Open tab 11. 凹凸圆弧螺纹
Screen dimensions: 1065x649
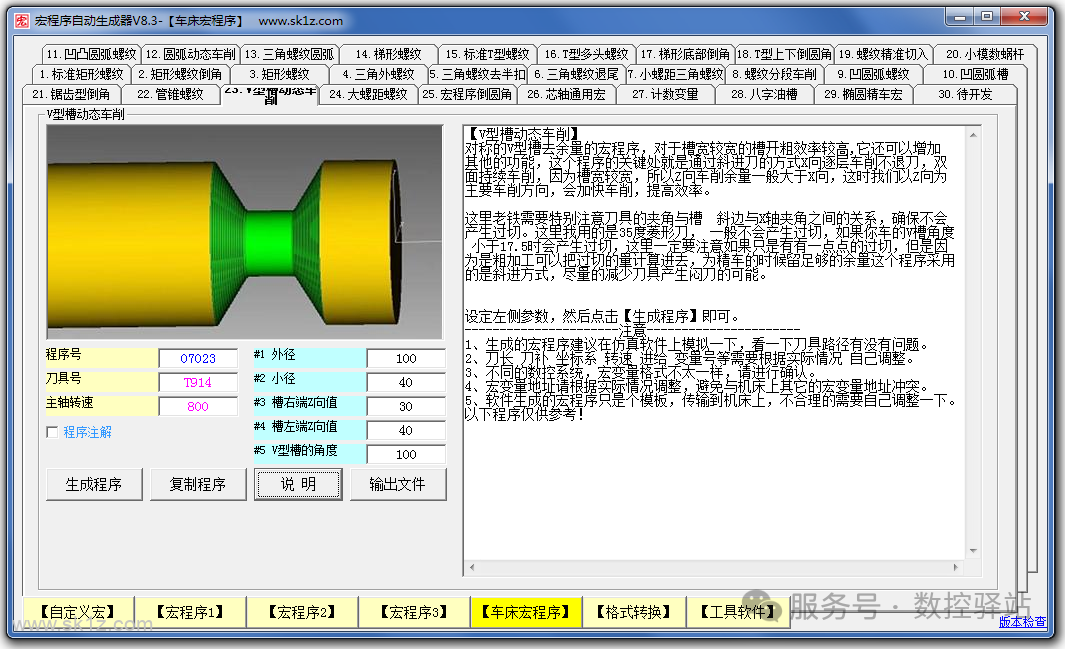click(91, 54)
